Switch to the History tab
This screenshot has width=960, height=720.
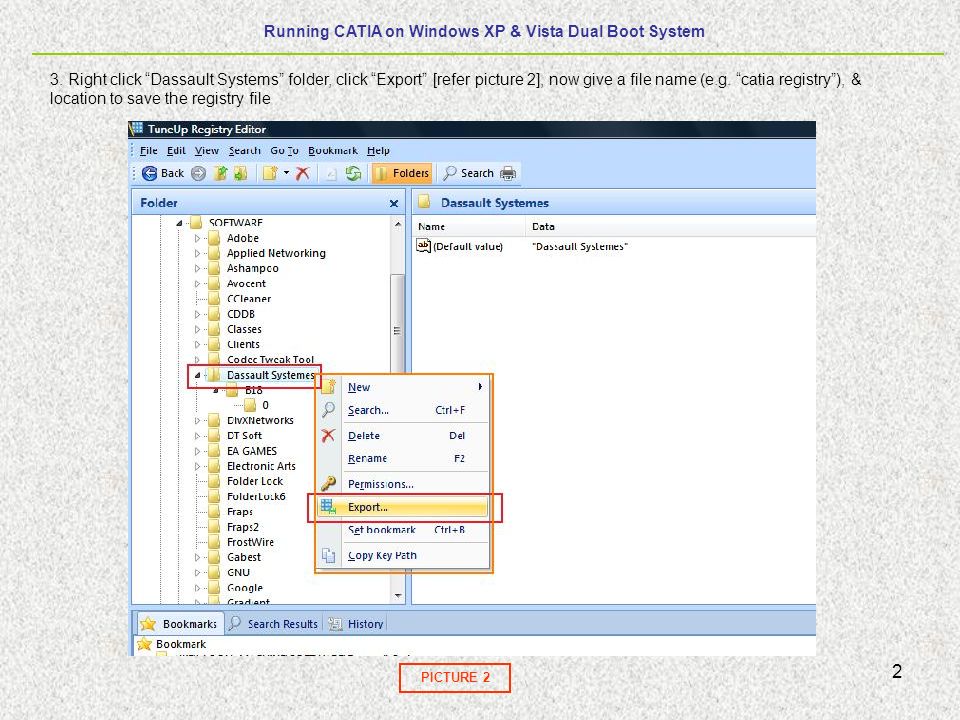point(356,624)
